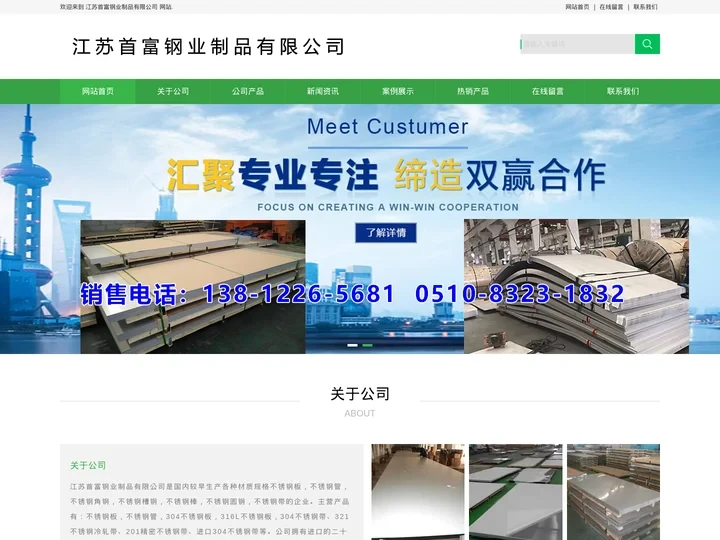Click the Meet Custumer banner headline
The width and height of the screenshot is (720, 540).
388,127
